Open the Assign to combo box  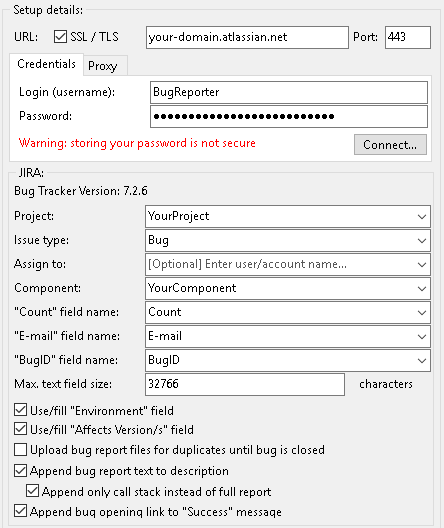pyautogui.click(x=288, y=264)
